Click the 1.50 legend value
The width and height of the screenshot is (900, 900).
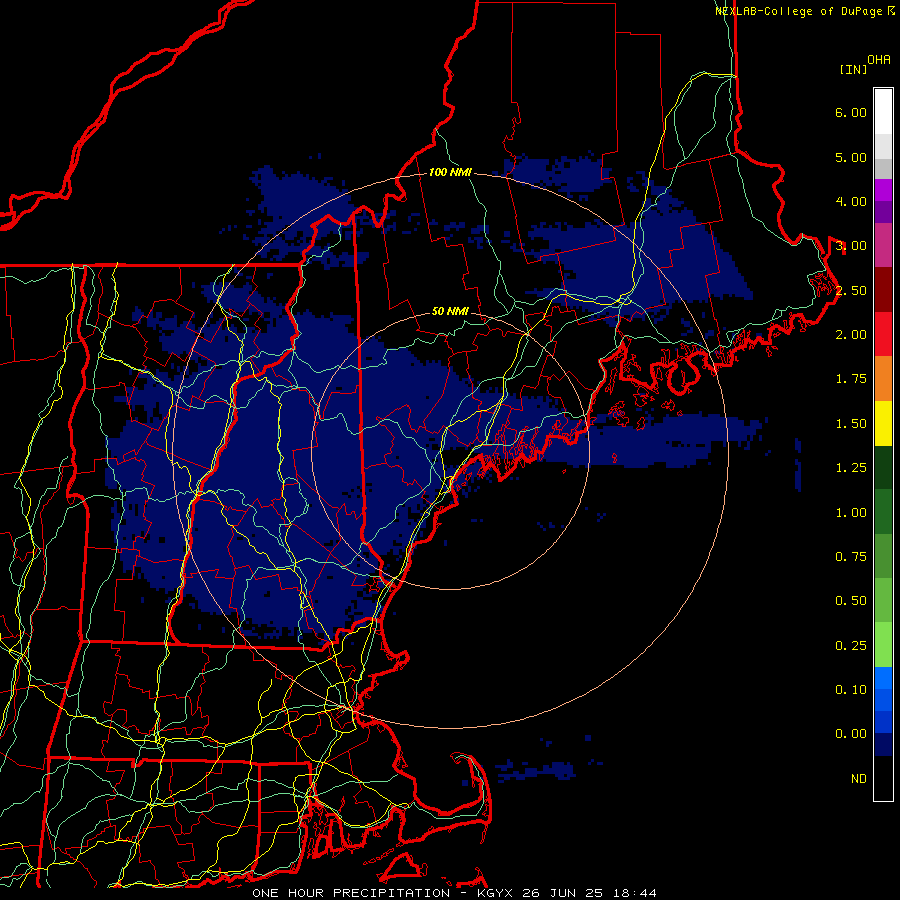tap(851, 424)
